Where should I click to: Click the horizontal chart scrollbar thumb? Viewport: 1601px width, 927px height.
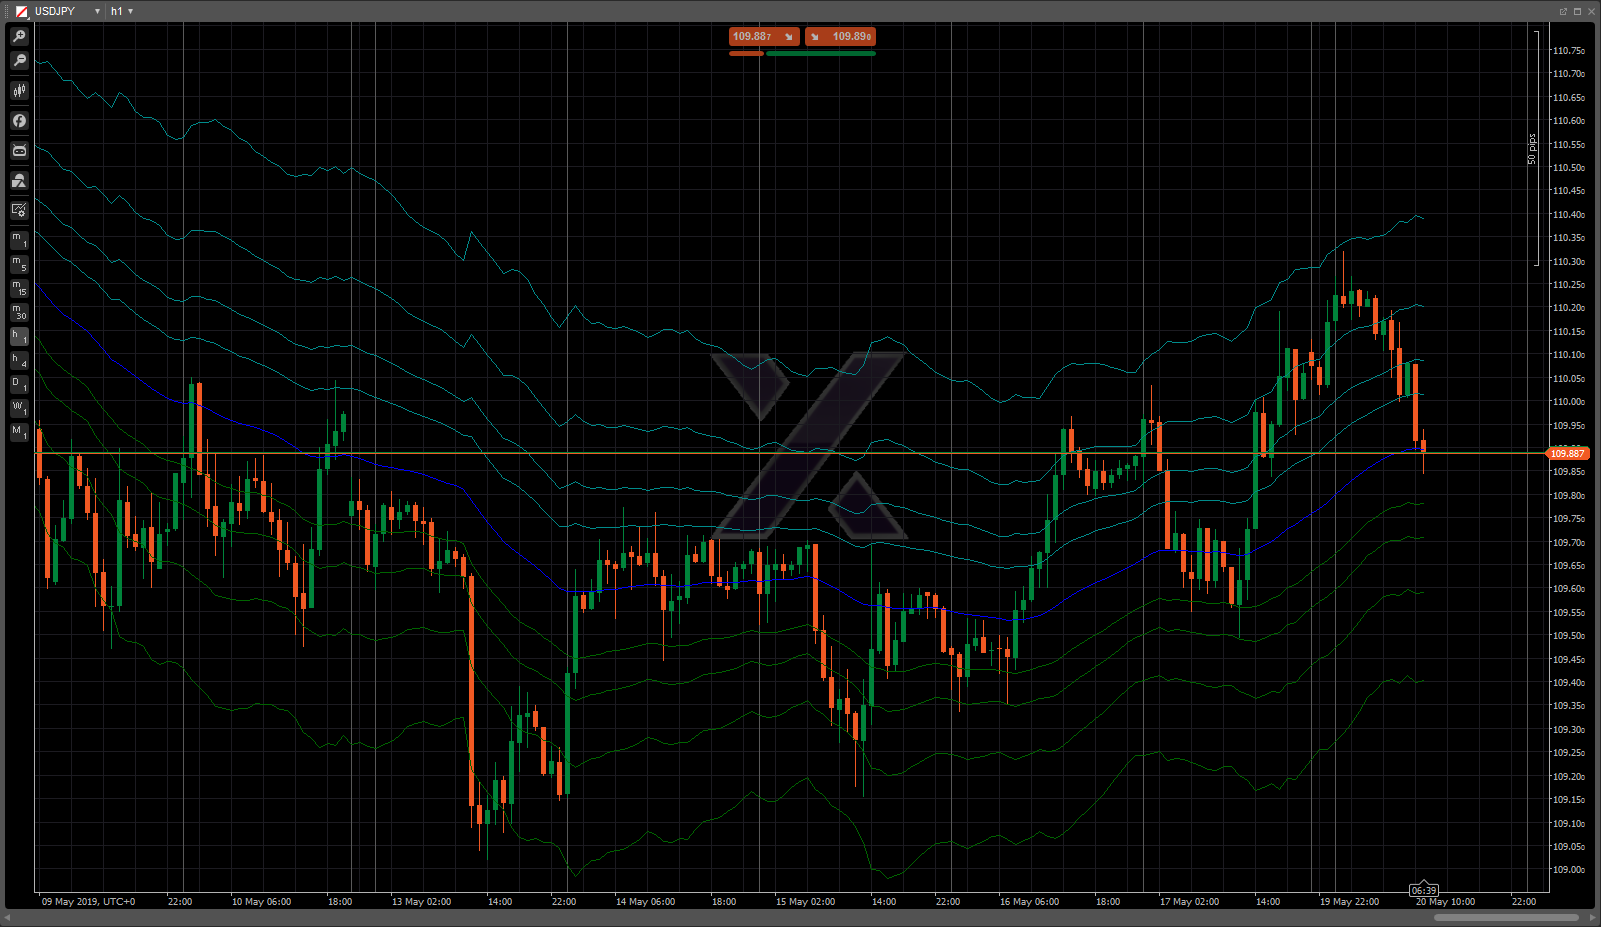click(1506, 917)
